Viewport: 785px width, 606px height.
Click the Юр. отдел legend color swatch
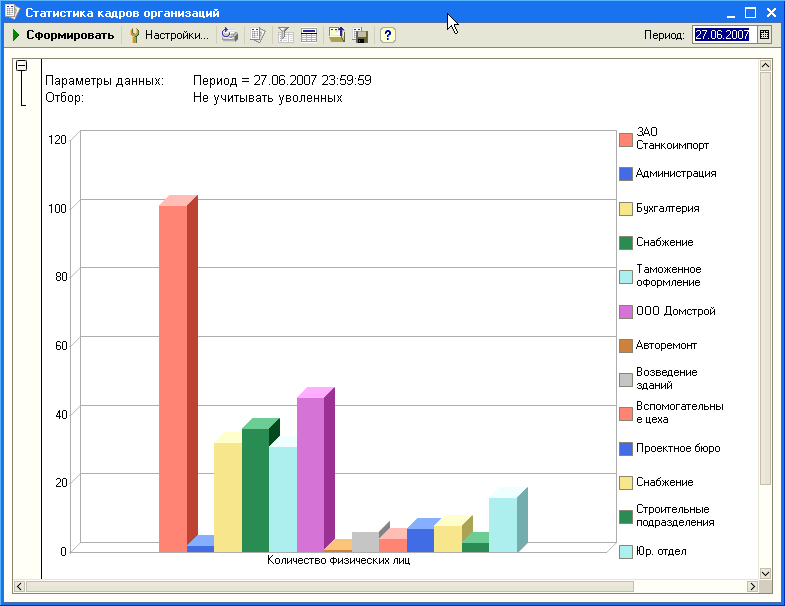click(x=626, y=552)
